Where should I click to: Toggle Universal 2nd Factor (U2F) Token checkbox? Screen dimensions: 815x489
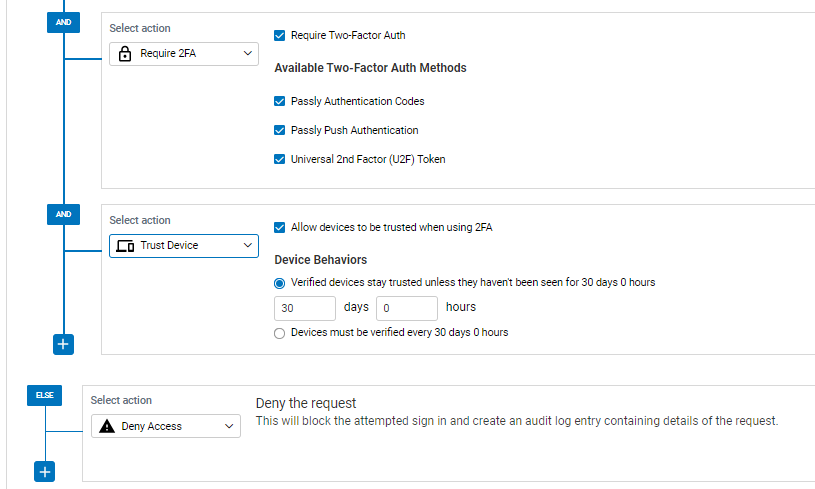tap(280, 160)
